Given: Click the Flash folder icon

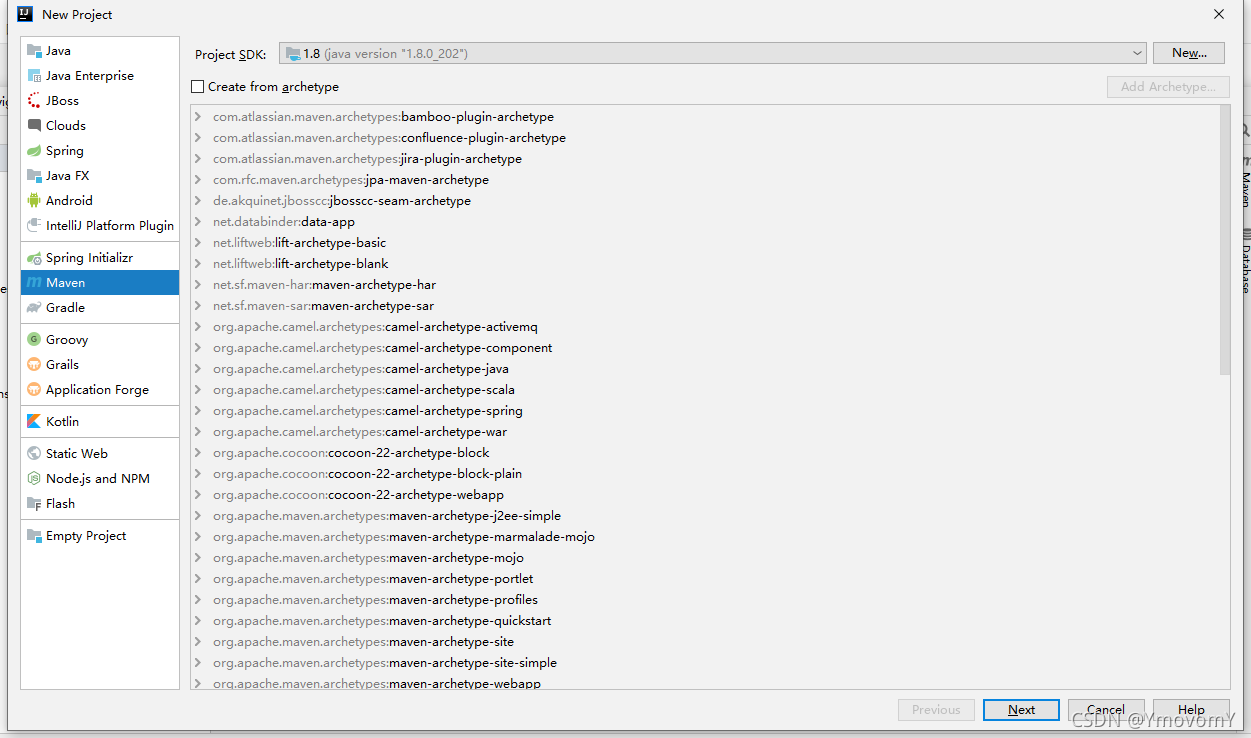Looking at the screenshot, I should [x=34, y=504].
